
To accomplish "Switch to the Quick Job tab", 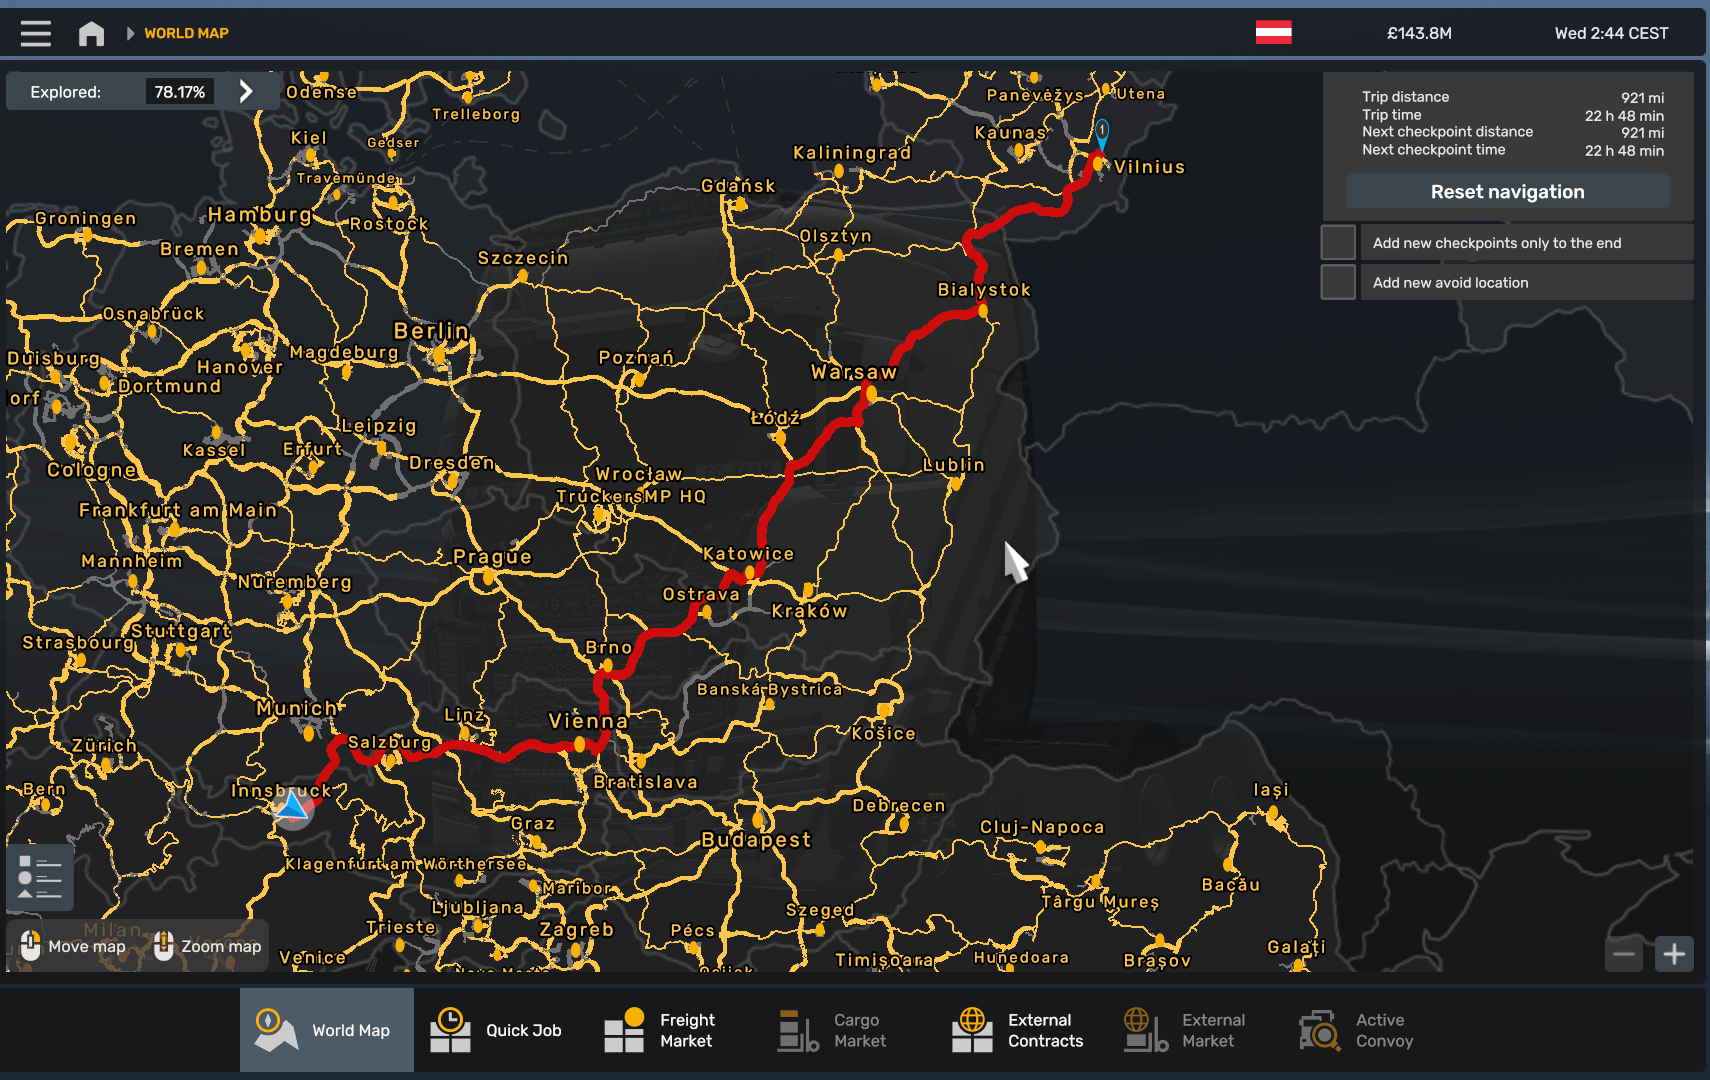I will click(x=496, y=1030).
